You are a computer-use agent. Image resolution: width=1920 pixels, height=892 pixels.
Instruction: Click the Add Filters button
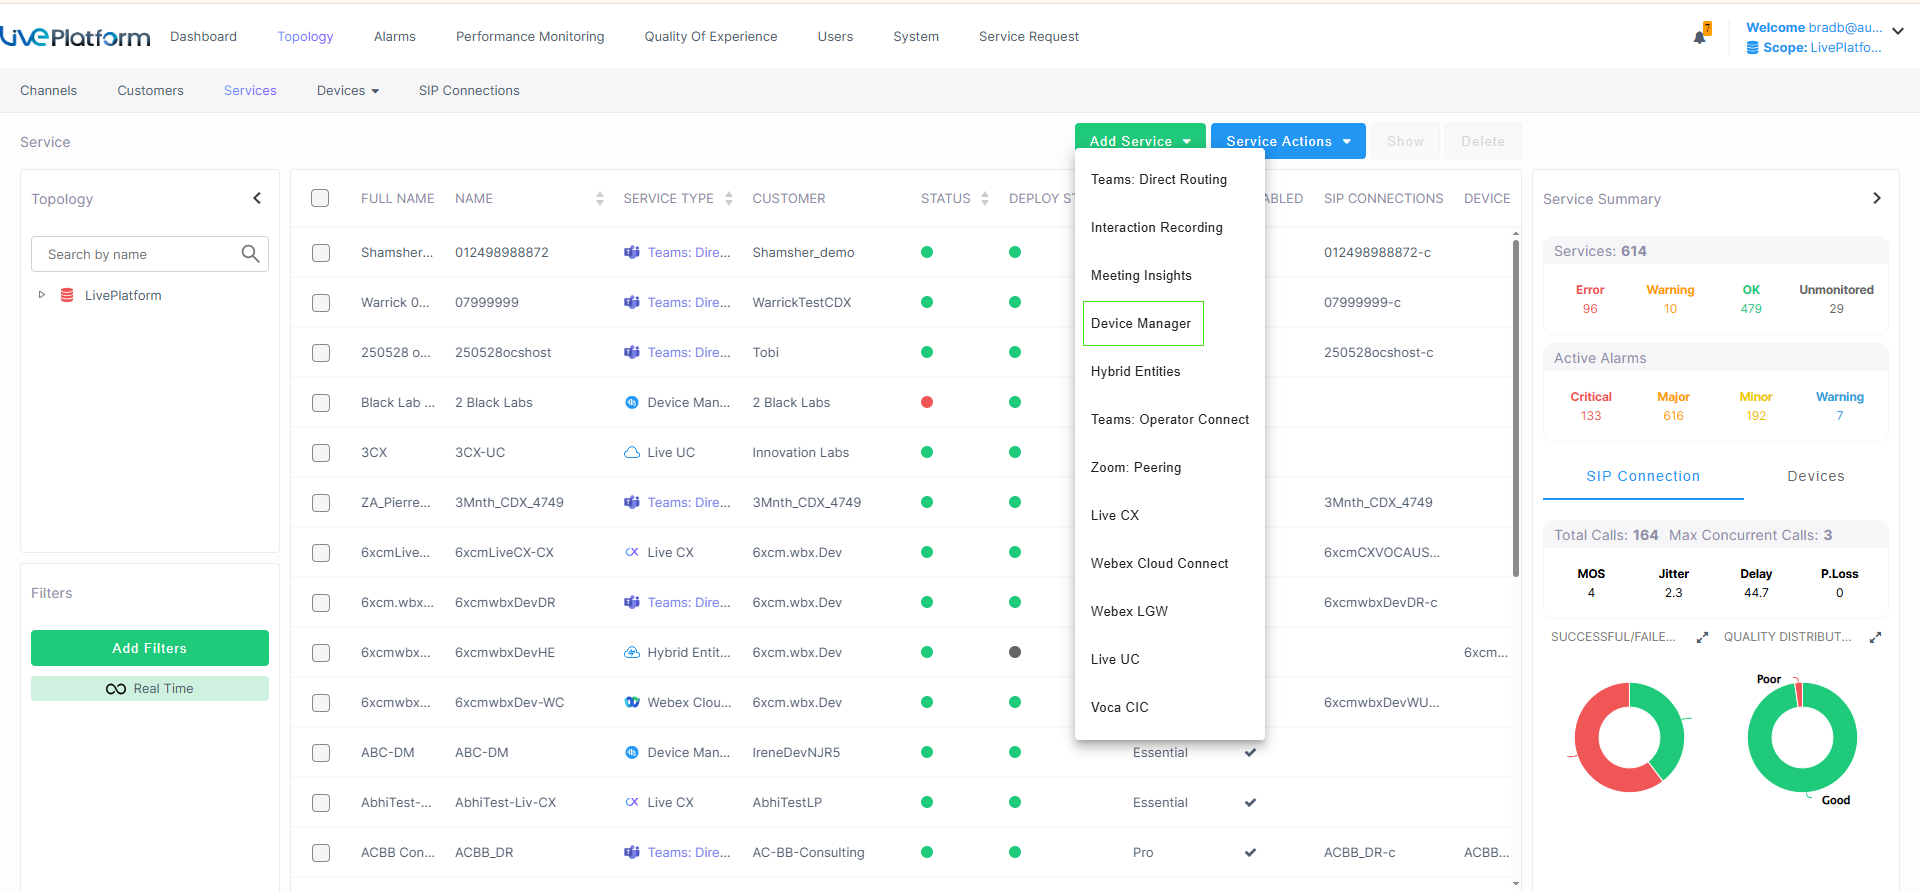pyautogui.click(x=150, y=648)
